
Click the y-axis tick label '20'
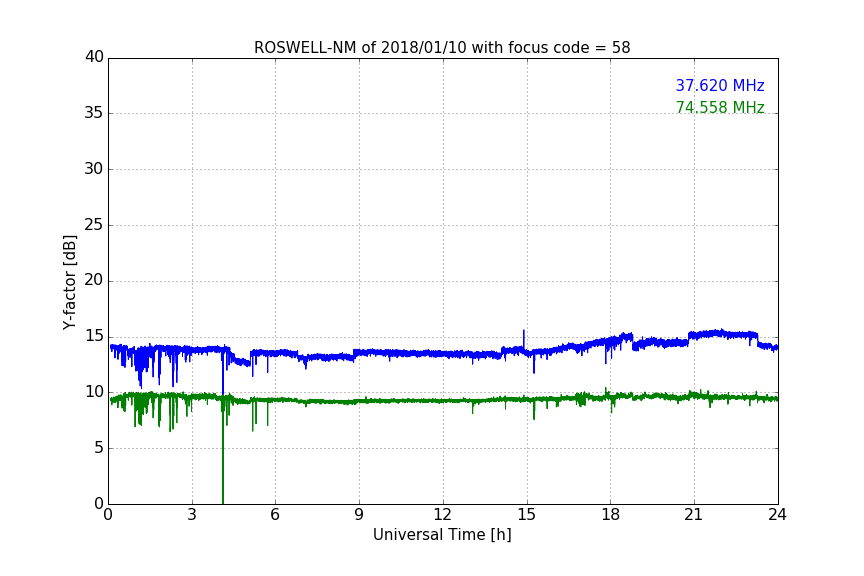pyautogui.click(x=94, y=280)
